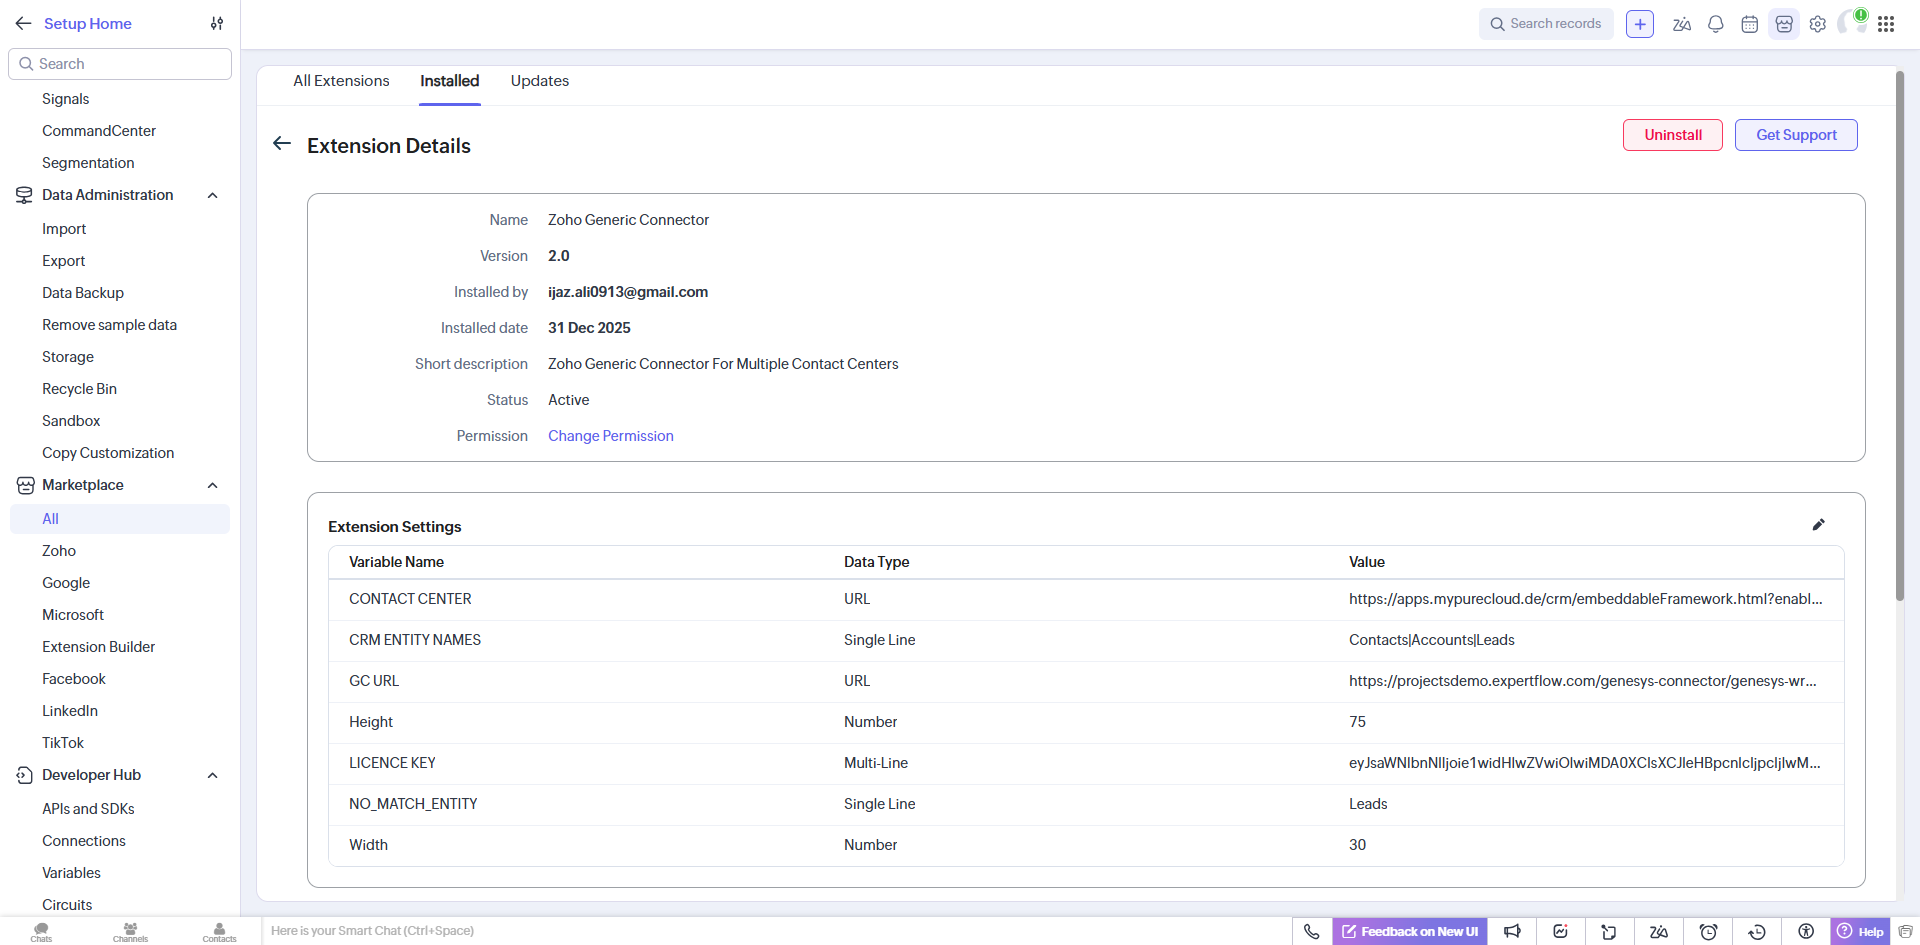Image resolution: width=1920 pixels, height=945 pixels.
Task: Open the apps grid launcher icon
Action: (x=1885, y=24)
